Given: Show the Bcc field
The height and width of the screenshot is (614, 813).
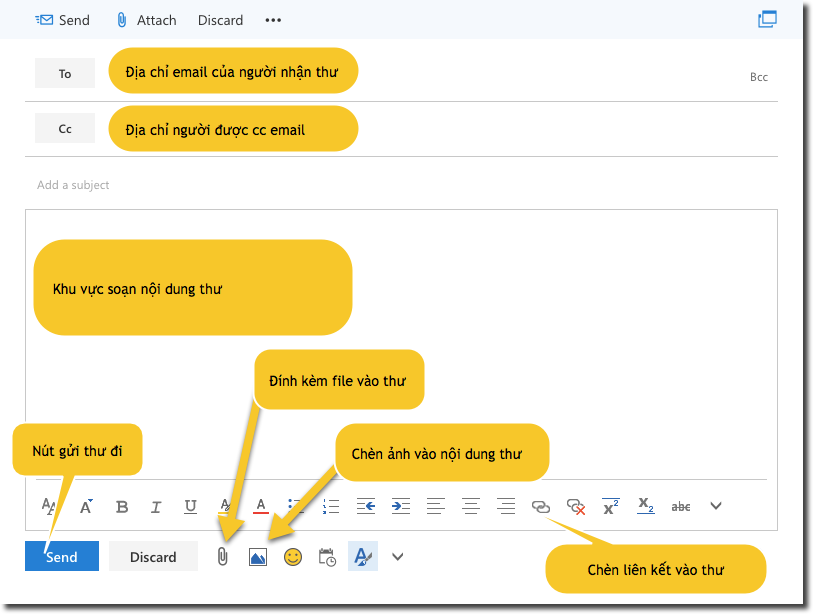Looking at the screenshot, I should (x=759, y=77).
